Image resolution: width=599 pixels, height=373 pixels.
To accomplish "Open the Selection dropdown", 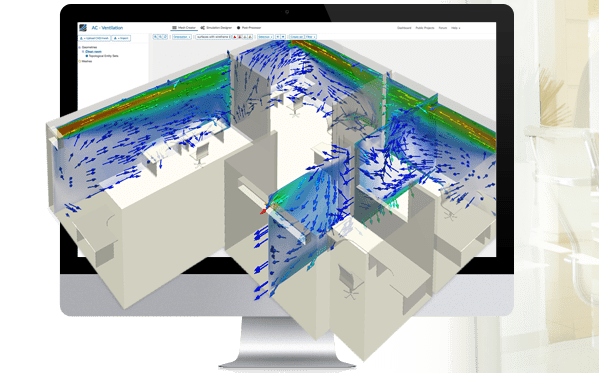I will (265, 37).
